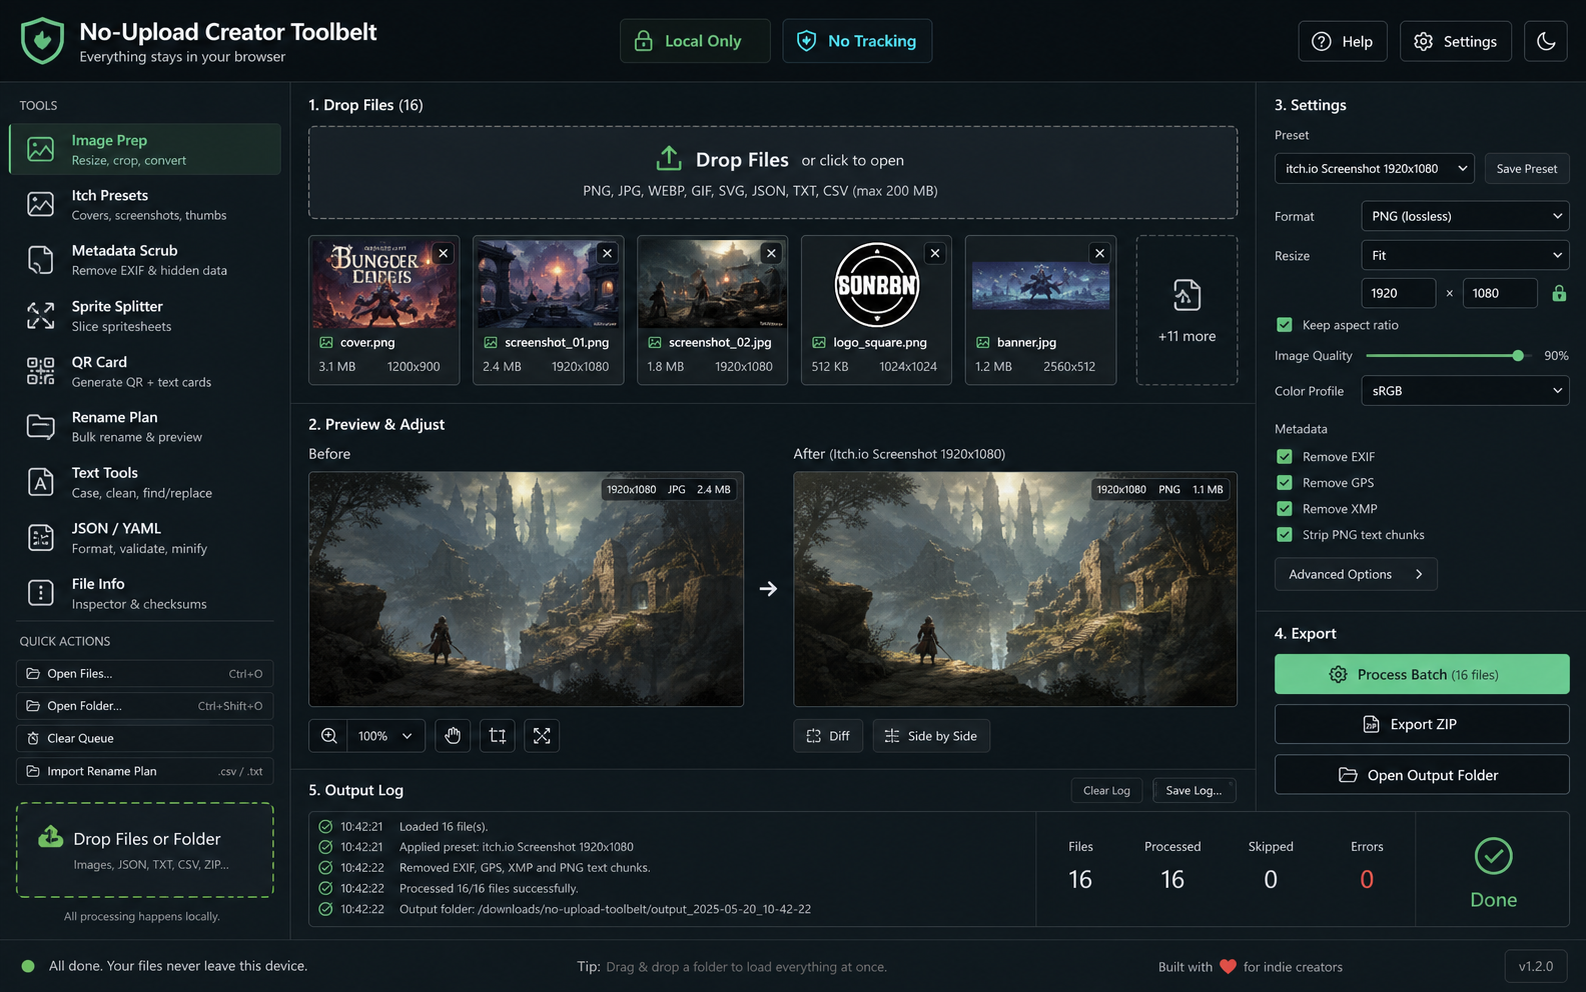Click the zoom magnifier icon under the preview
The width and height of the screenshot is (1586, 992).
tap(329, 736)
